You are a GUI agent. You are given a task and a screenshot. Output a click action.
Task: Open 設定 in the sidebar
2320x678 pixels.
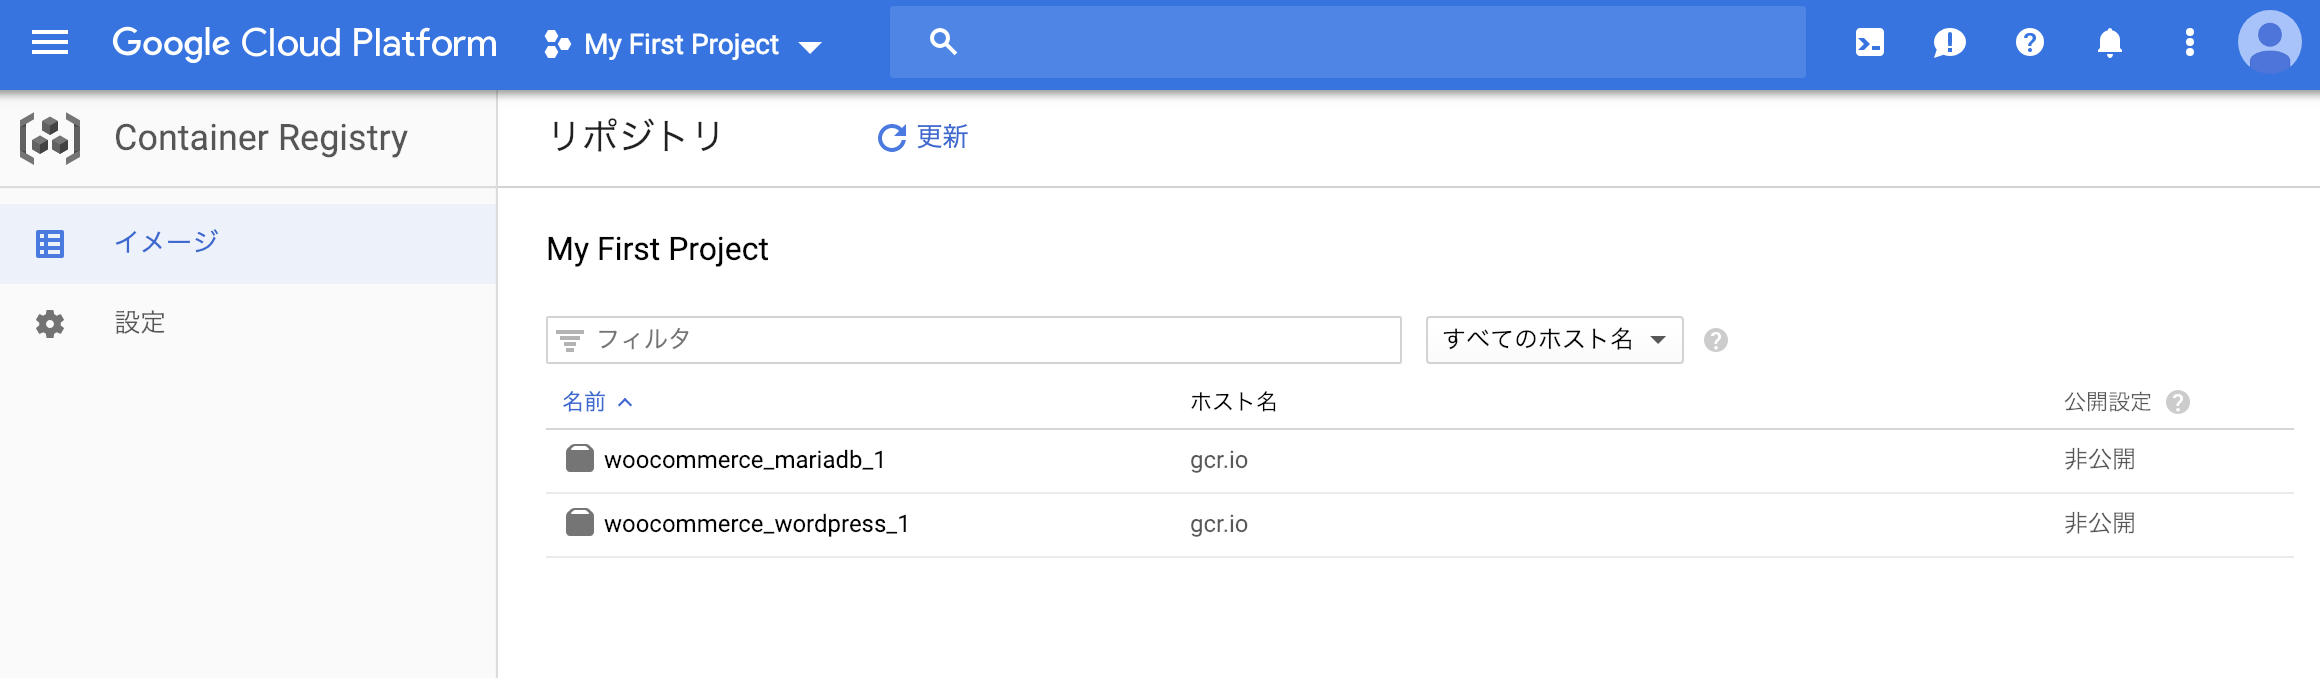pyautogui.click(x=140, y=323)
